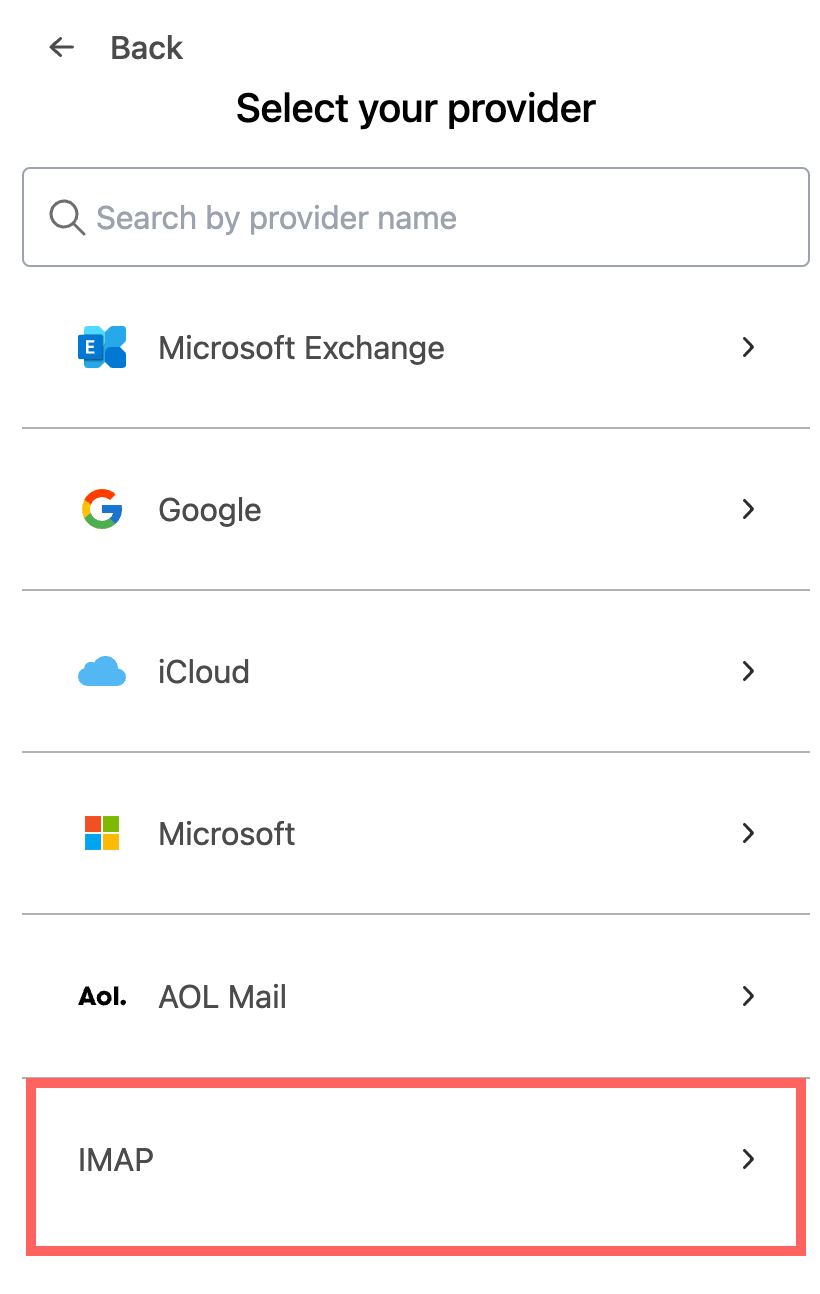Click the Microsoft four-square logo
The width and height of the screenshot is (820, 1294).
coord(102,833)
